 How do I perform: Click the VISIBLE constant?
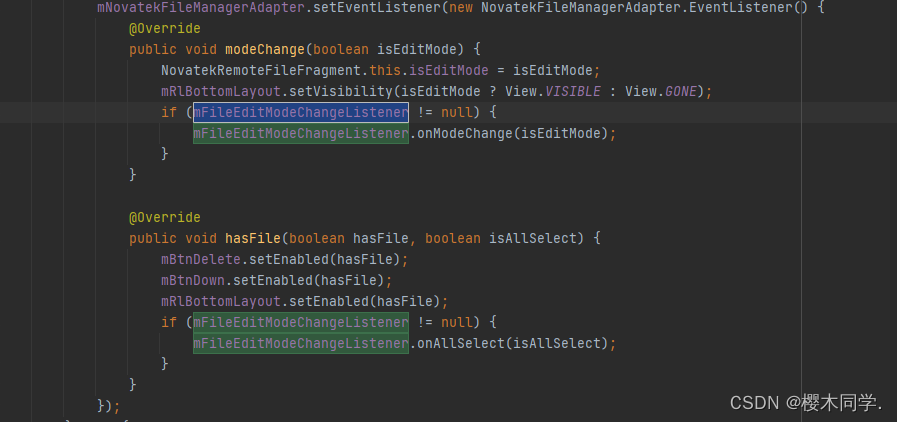[573, 91]
